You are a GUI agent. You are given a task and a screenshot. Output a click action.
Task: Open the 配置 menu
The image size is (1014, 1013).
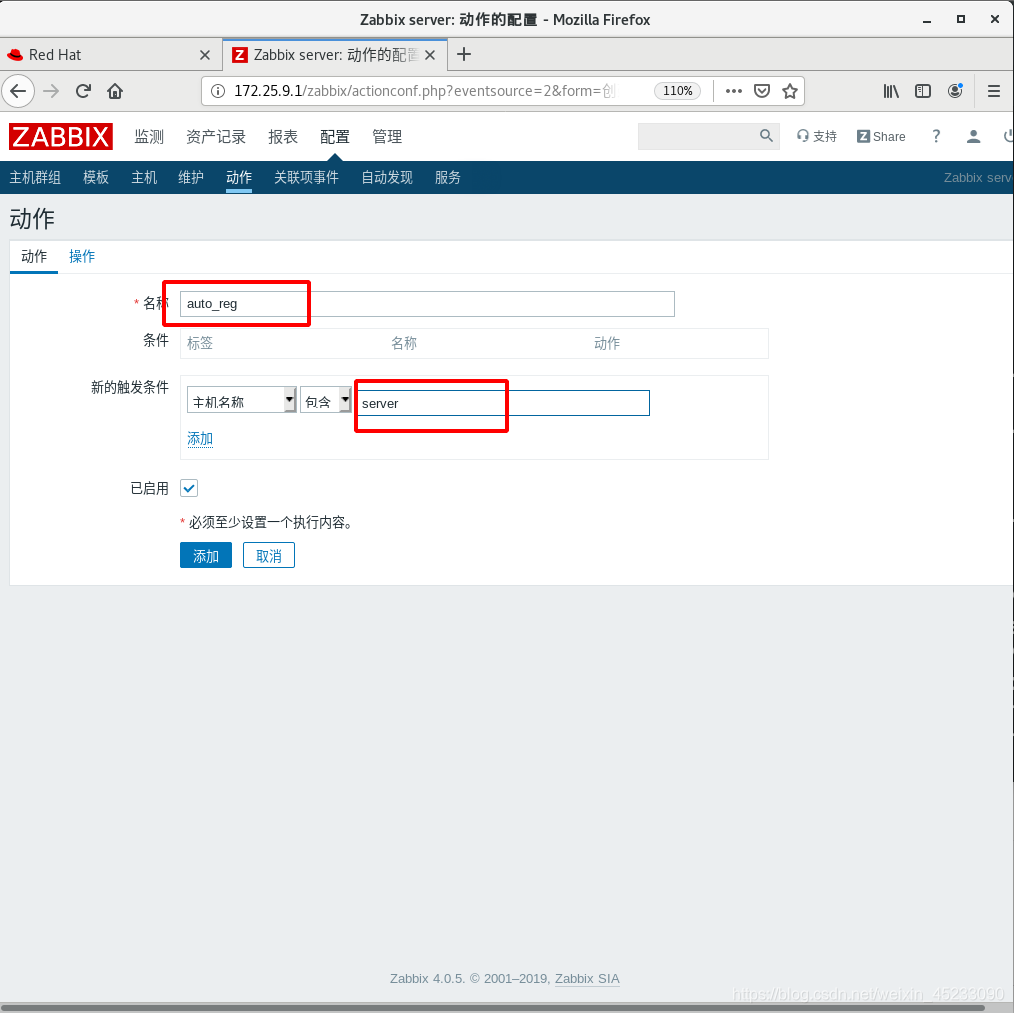coord(335,136)
